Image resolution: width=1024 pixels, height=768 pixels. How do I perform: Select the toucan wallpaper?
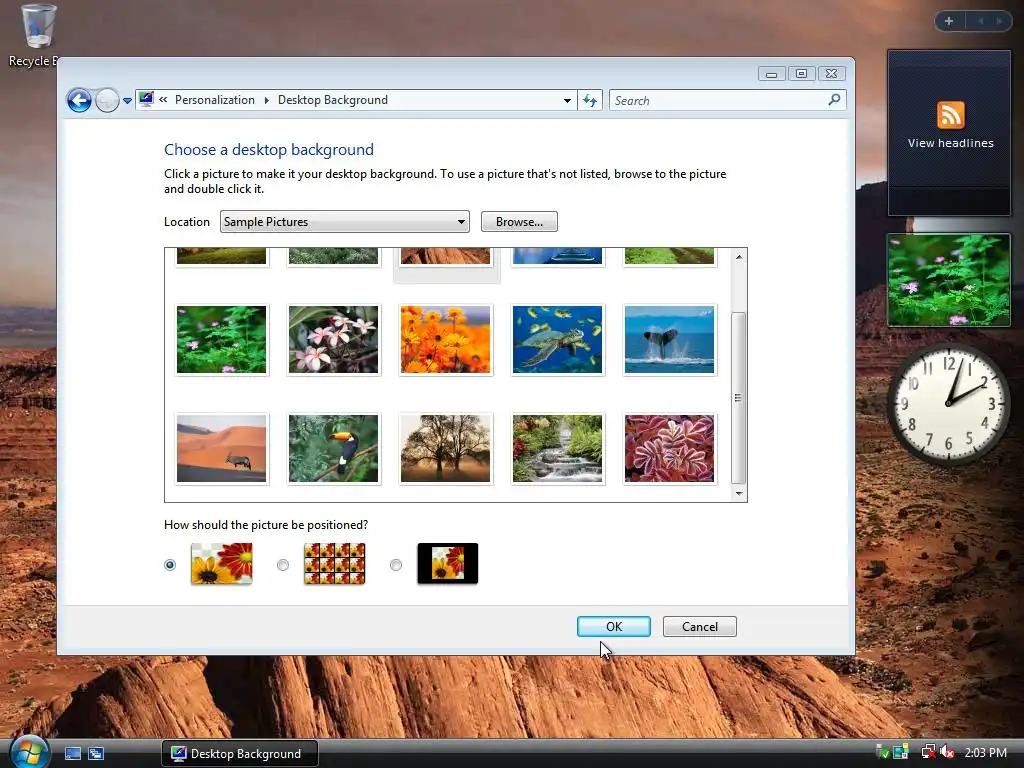(x=333, y=449)
